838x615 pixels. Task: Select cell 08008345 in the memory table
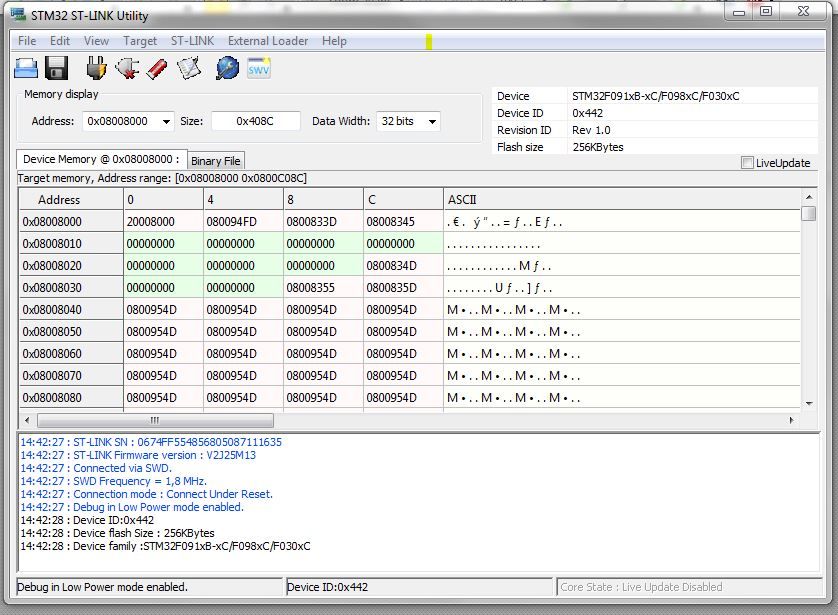pos(404,221)
